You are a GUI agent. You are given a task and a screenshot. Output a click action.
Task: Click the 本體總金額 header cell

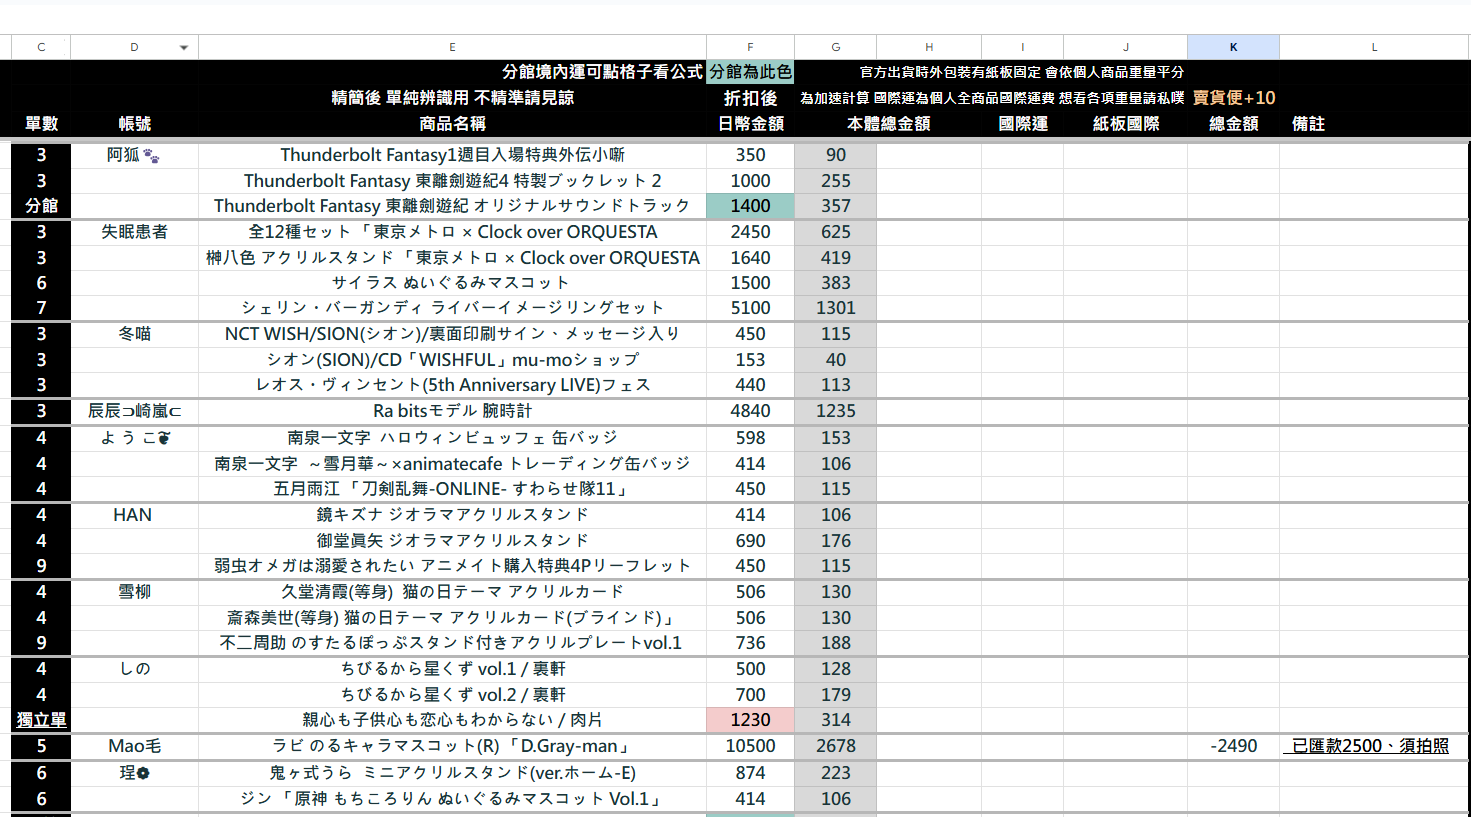[x=888, y=124]
